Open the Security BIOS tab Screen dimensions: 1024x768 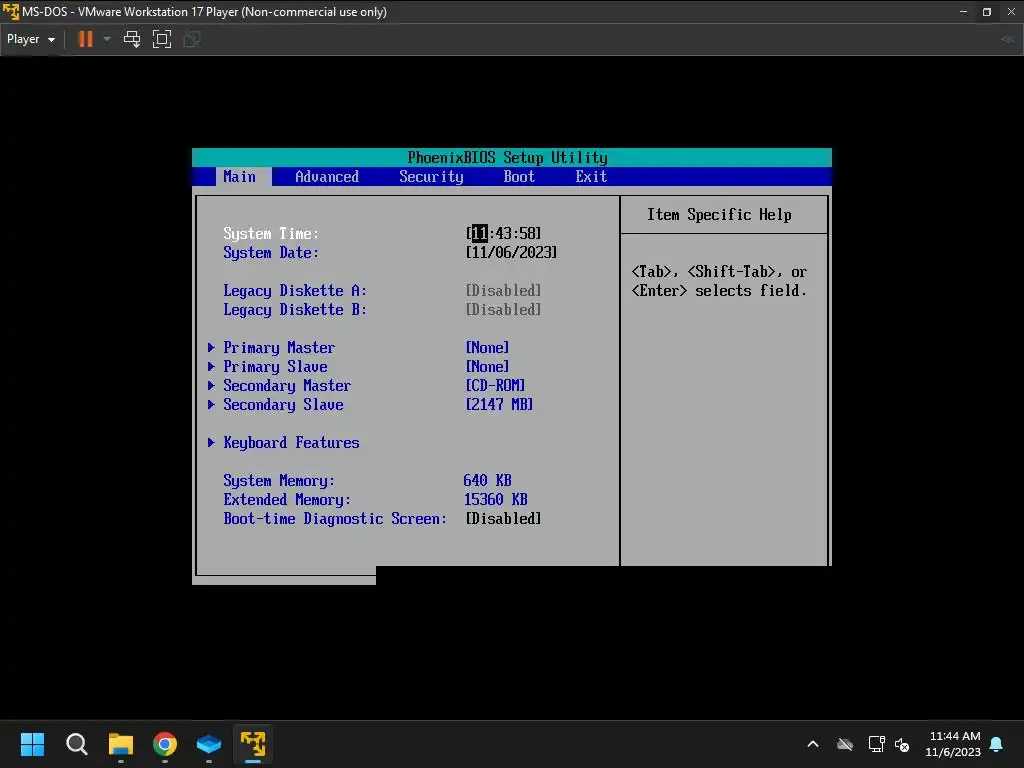(x=431, y=176)
